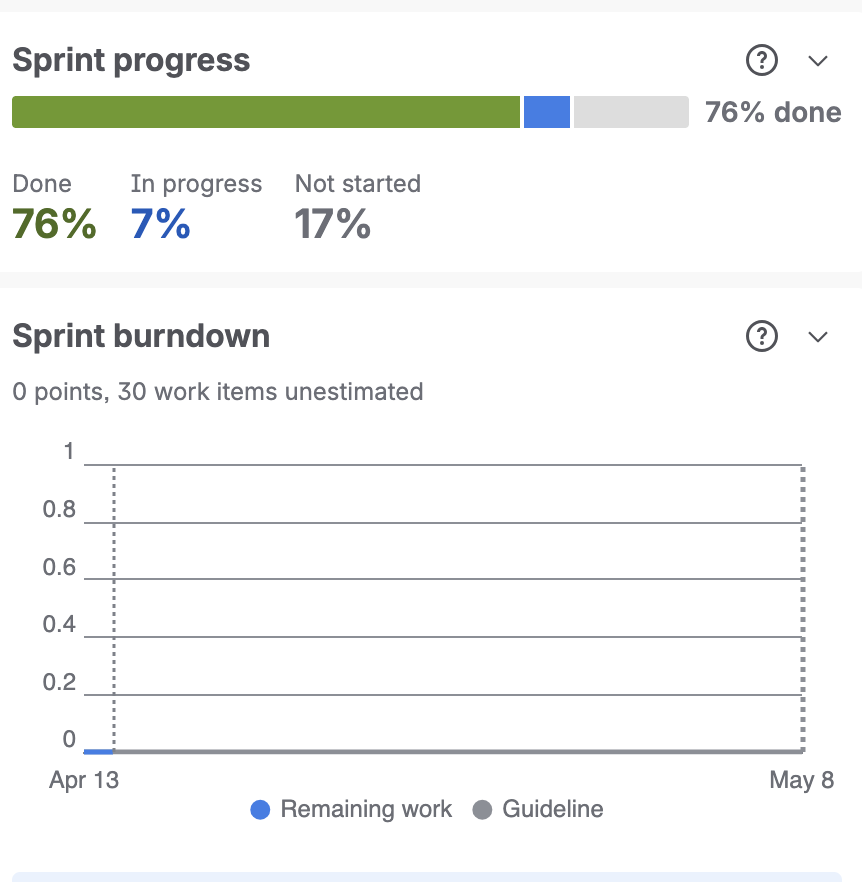Expand the partially visible panel at bottom
Image resolution: width=862 pixels, height=882 pixels.
(431, 876)
